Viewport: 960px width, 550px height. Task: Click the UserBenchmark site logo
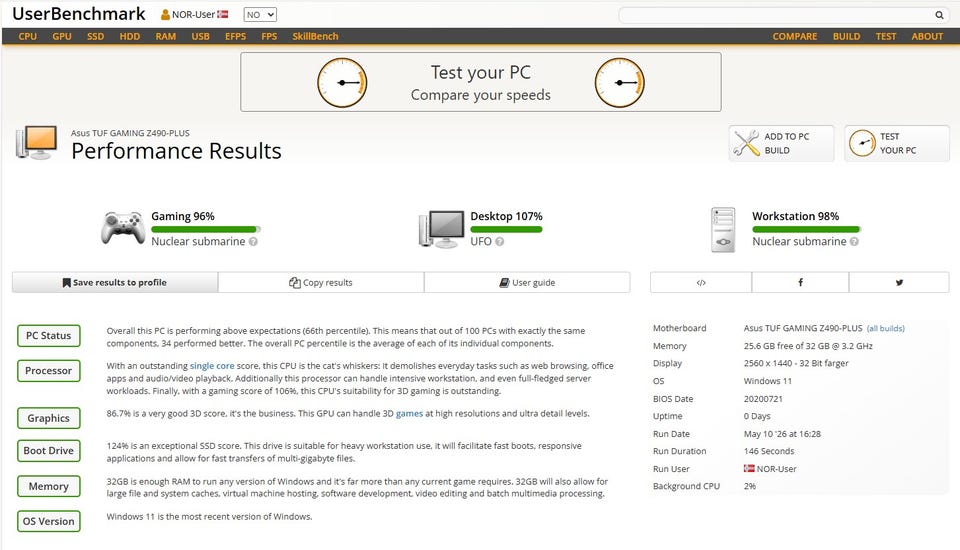tap(79, 14)
